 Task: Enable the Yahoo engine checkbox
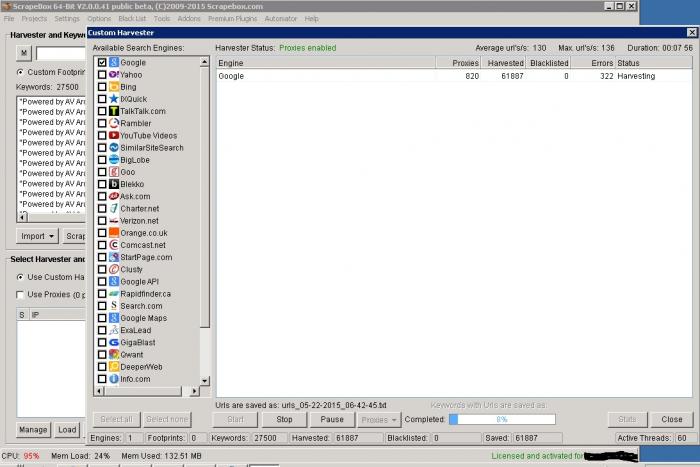(x=102, y=75)
